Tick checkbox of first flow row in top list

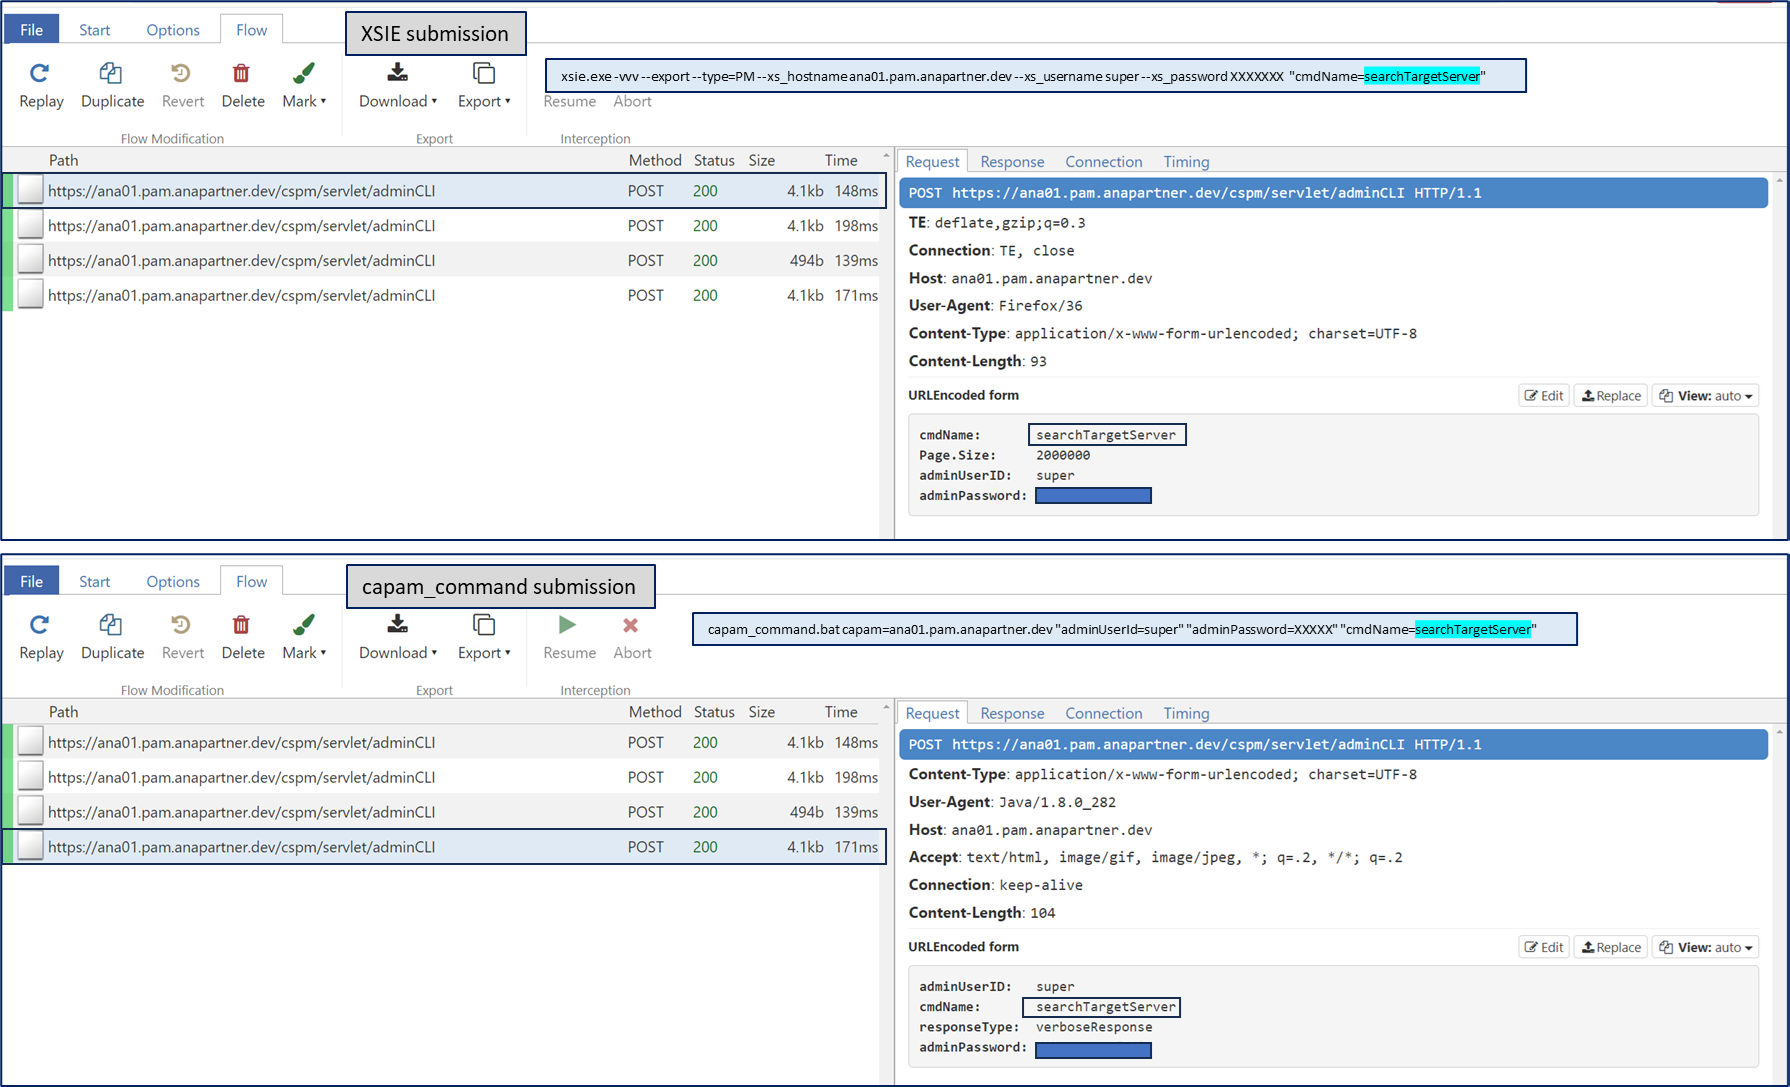31,191
